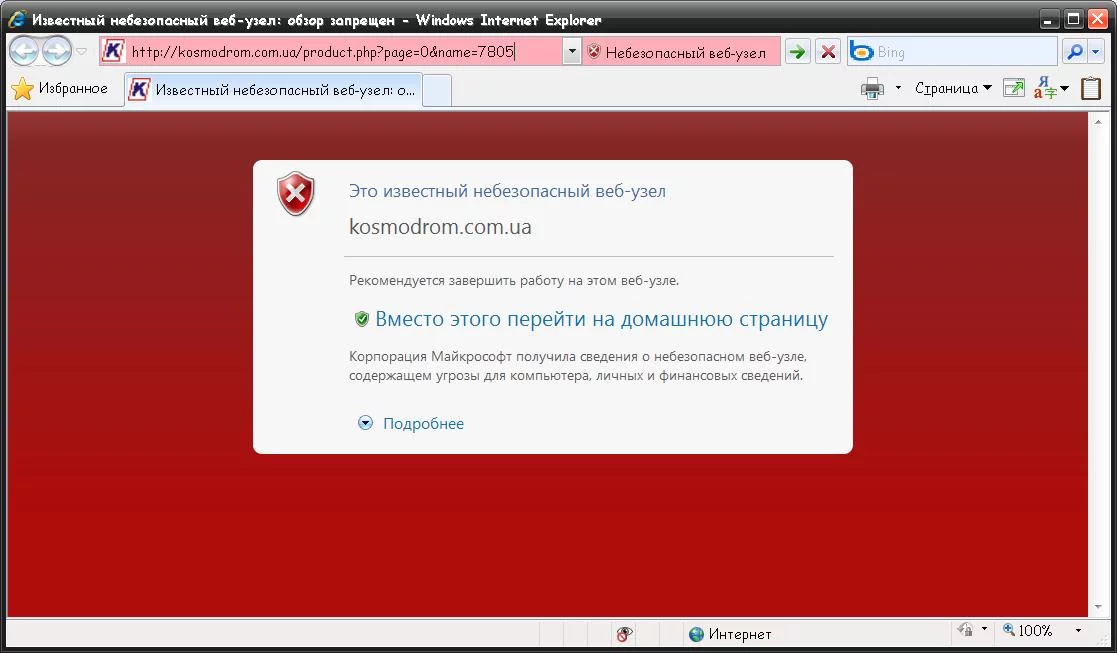Click the 100% zoom level button
1117x653 pixels.
click(1027, 630)
